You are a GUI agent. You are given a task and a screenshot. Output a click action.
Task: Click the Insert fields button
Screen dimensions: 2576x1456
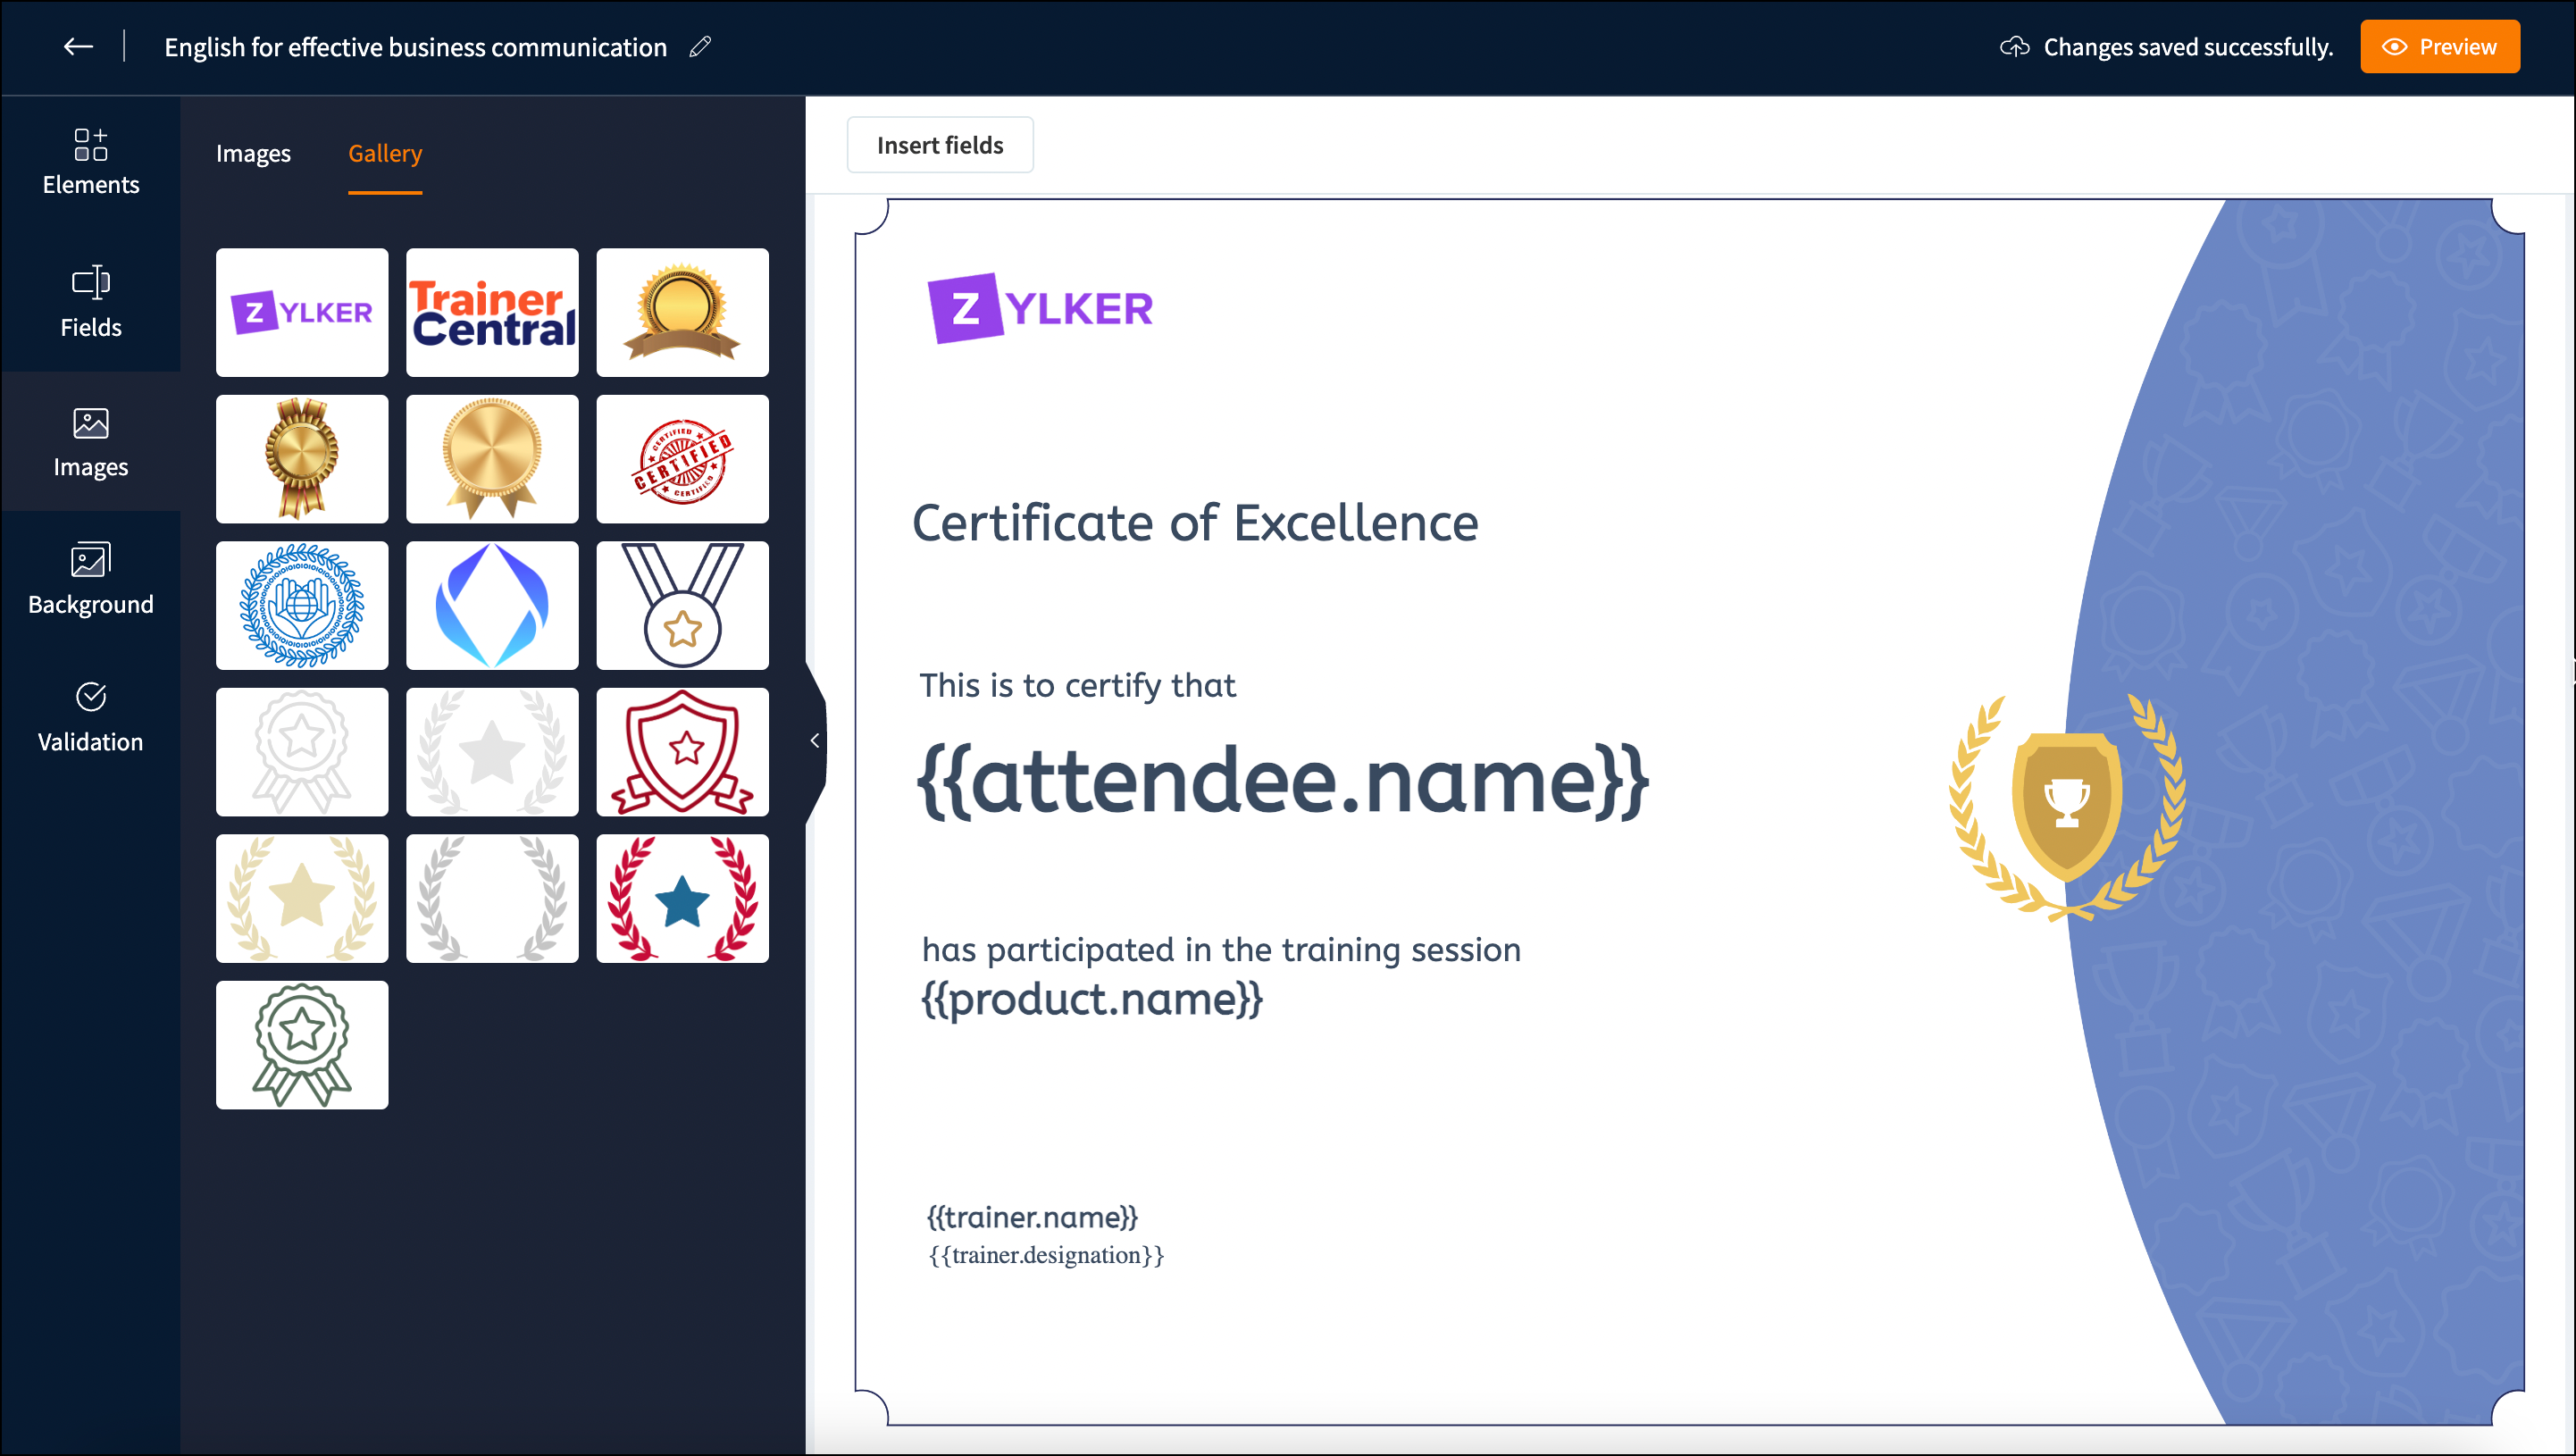tap(939, 145)
